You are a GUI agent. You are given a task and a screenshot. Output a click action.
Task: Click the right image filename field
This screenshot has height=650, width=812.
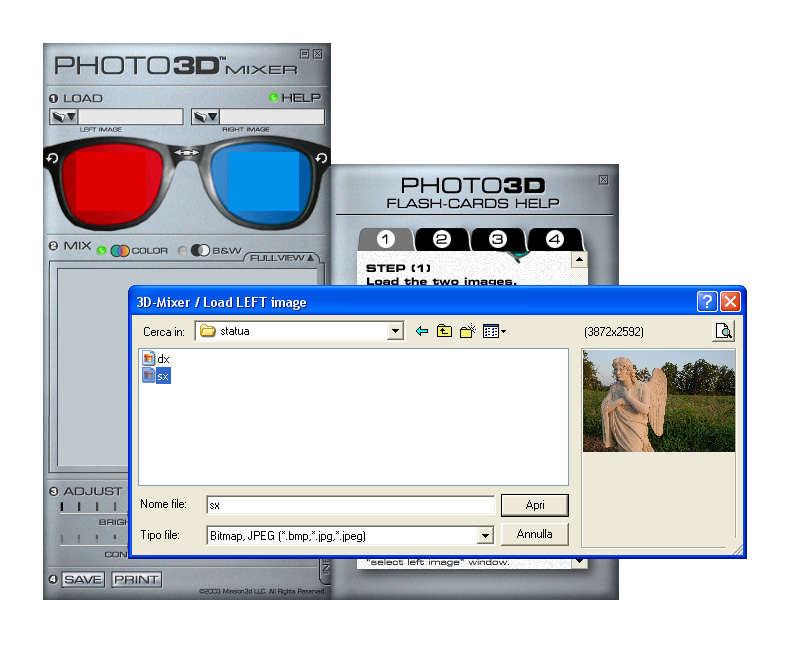point(272,117)
